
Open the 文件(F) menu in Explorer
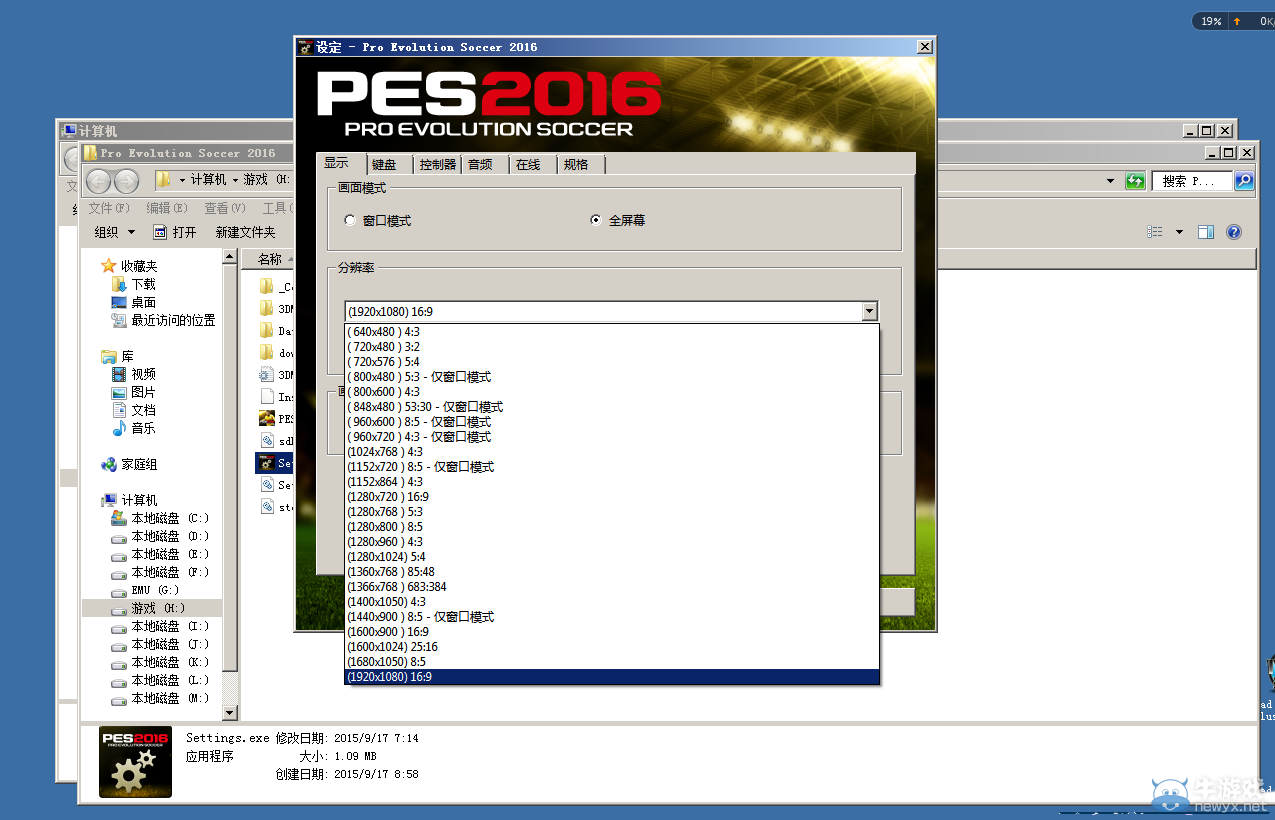(x=109, y=208)
